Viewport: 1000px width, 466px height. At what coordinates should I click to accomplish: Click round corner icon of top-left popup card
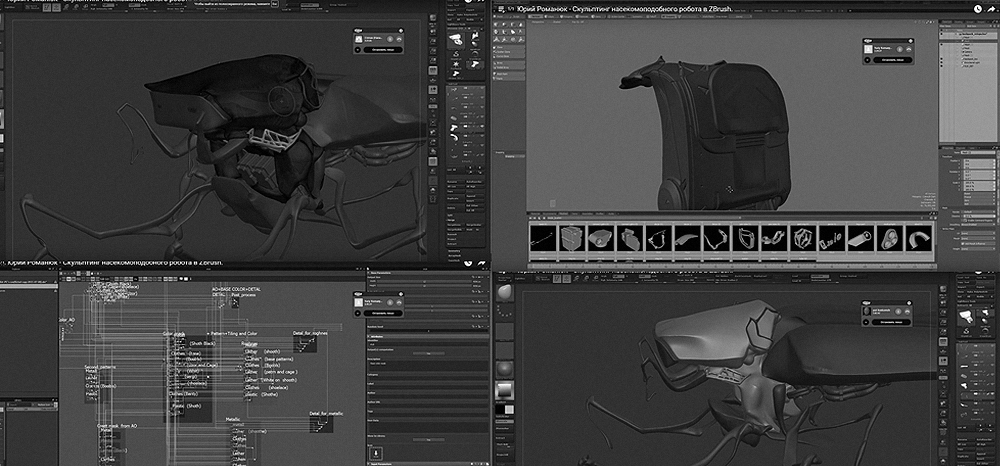(x=401, y=30)
